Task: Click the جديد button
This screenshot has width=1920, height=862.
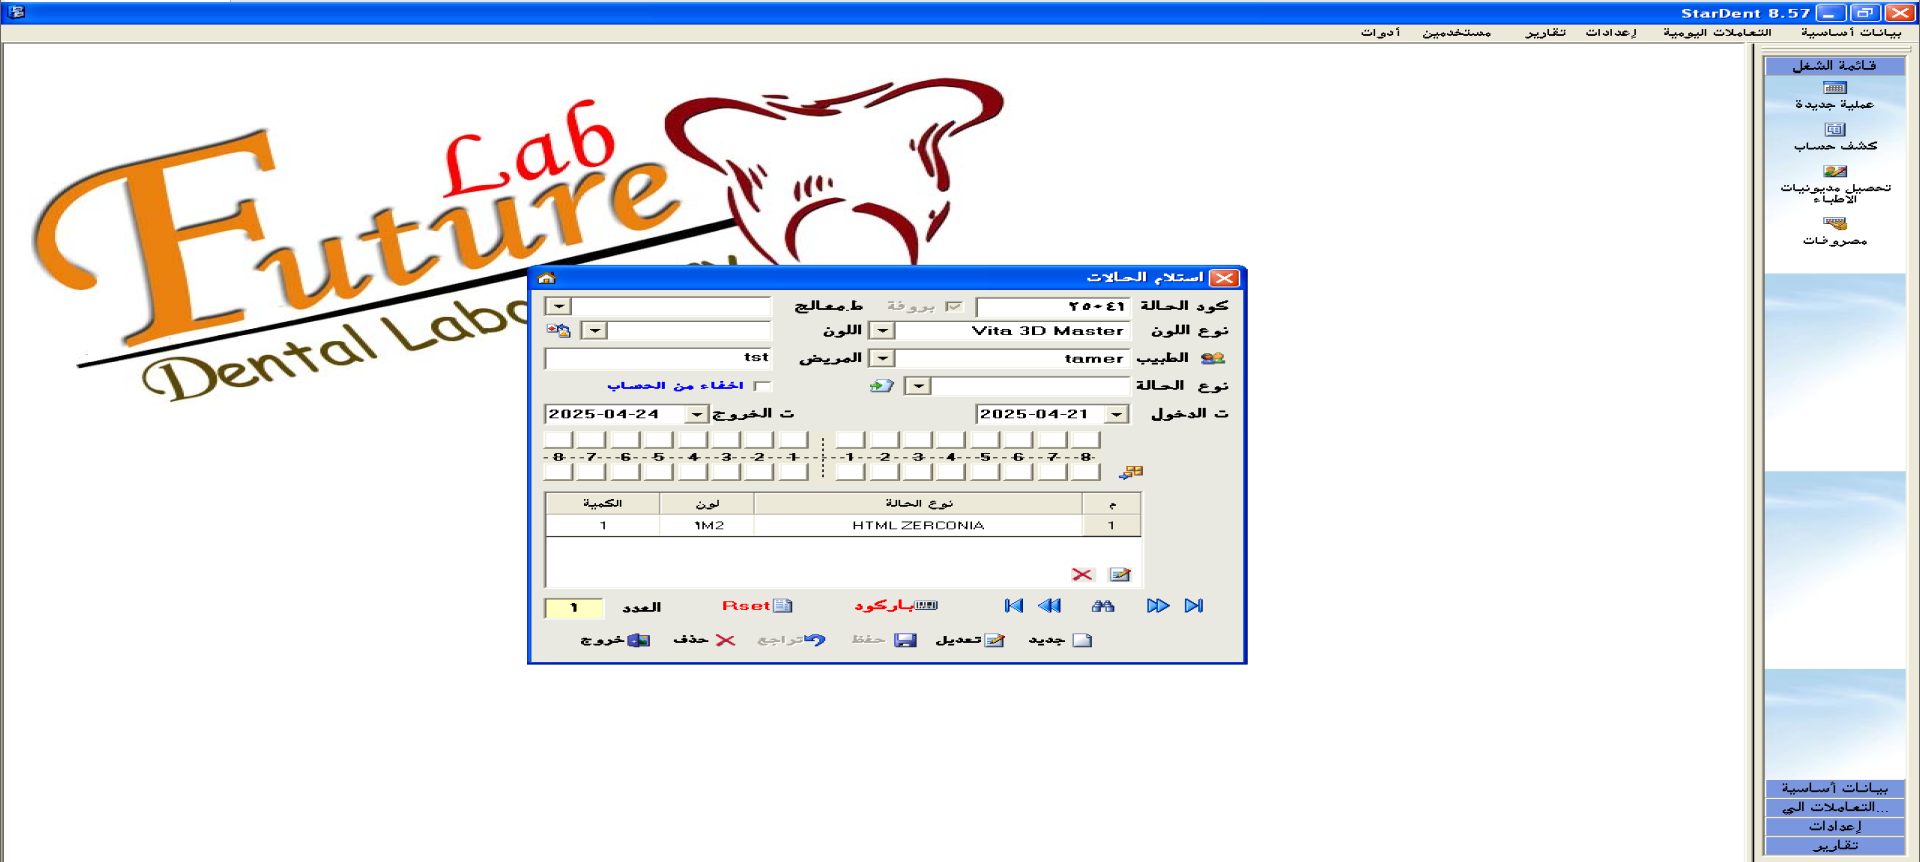Action: (1060, 640)
